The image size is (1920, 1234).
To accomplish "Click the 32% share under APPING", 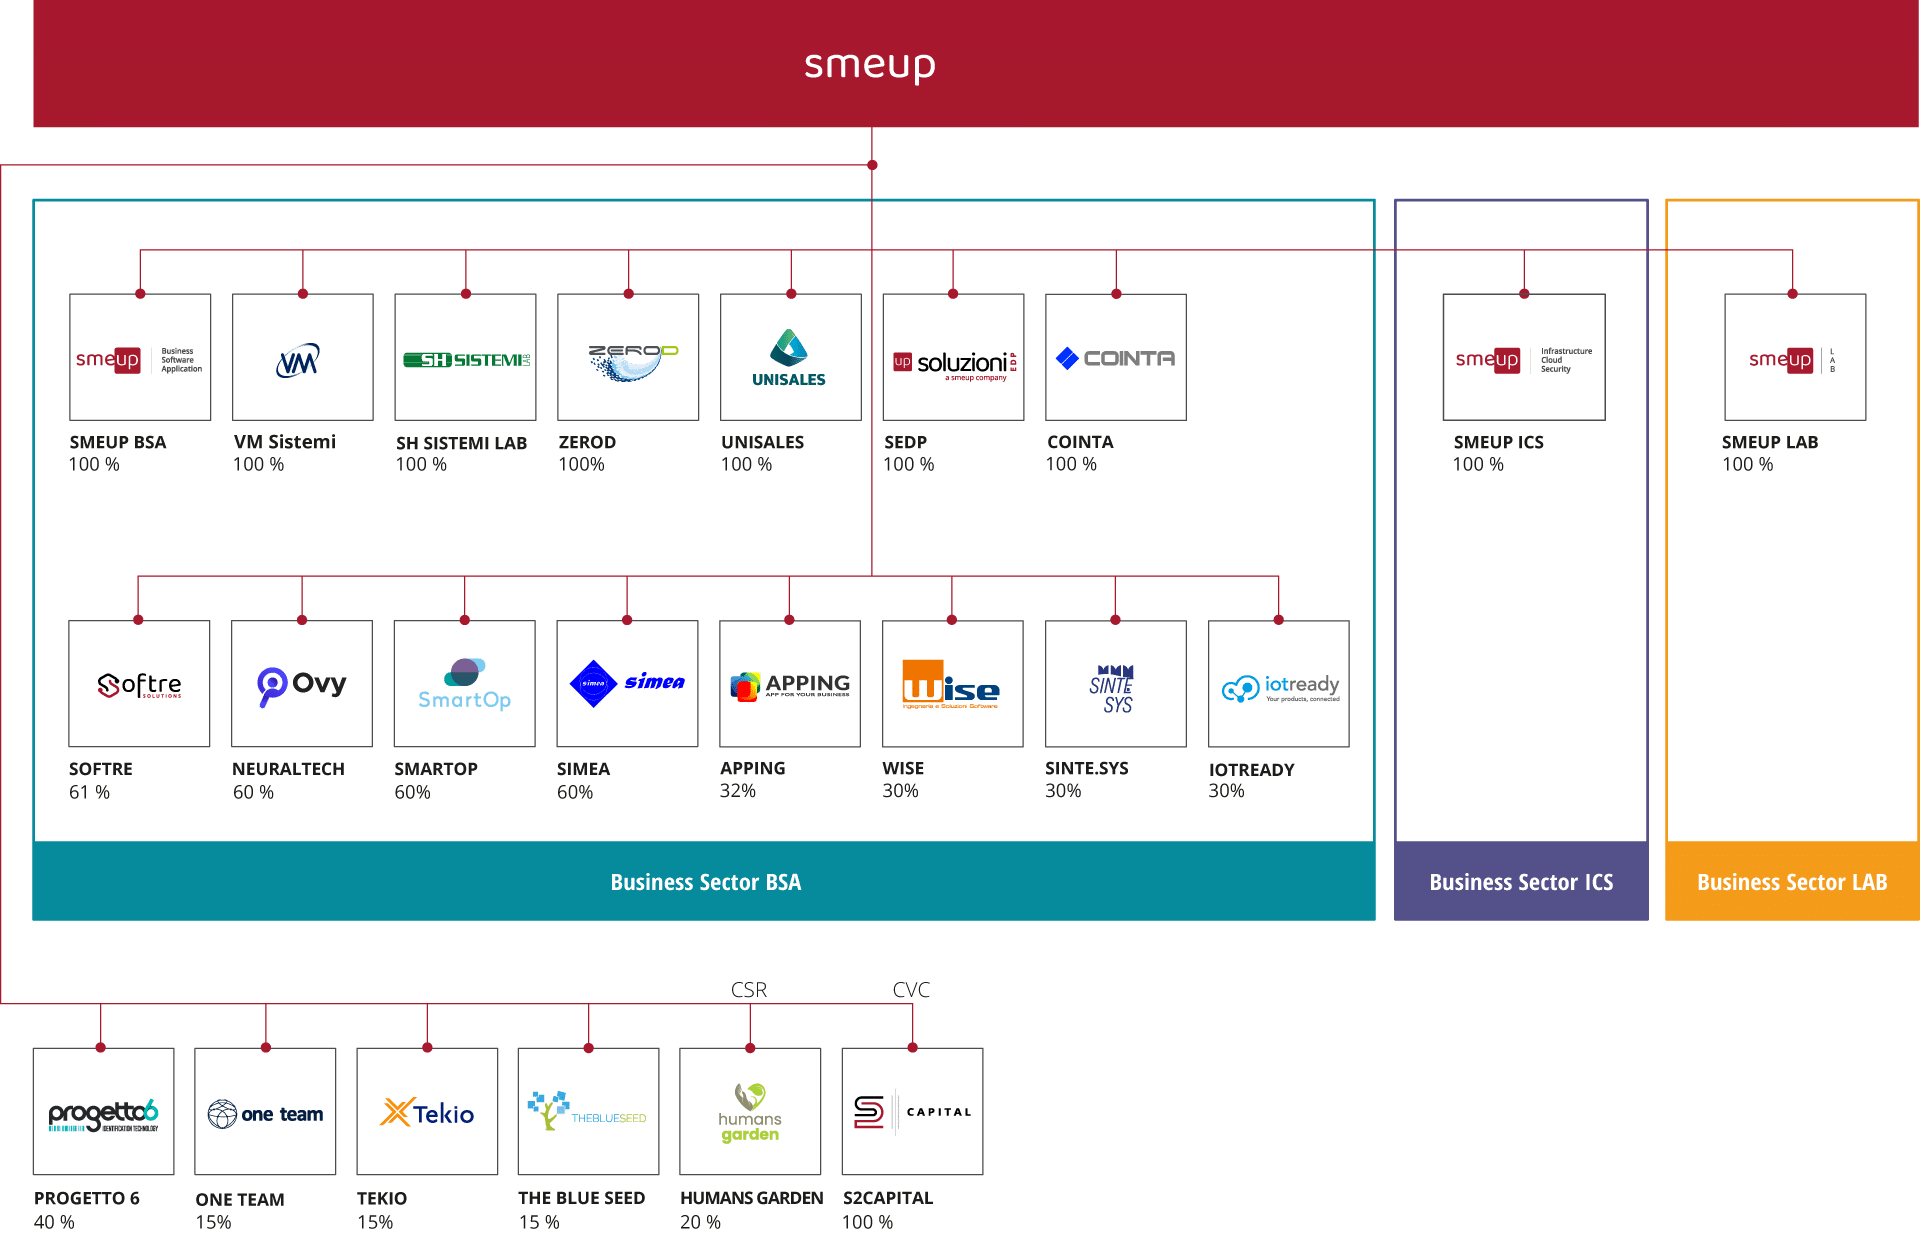I will tap(738, 791).
